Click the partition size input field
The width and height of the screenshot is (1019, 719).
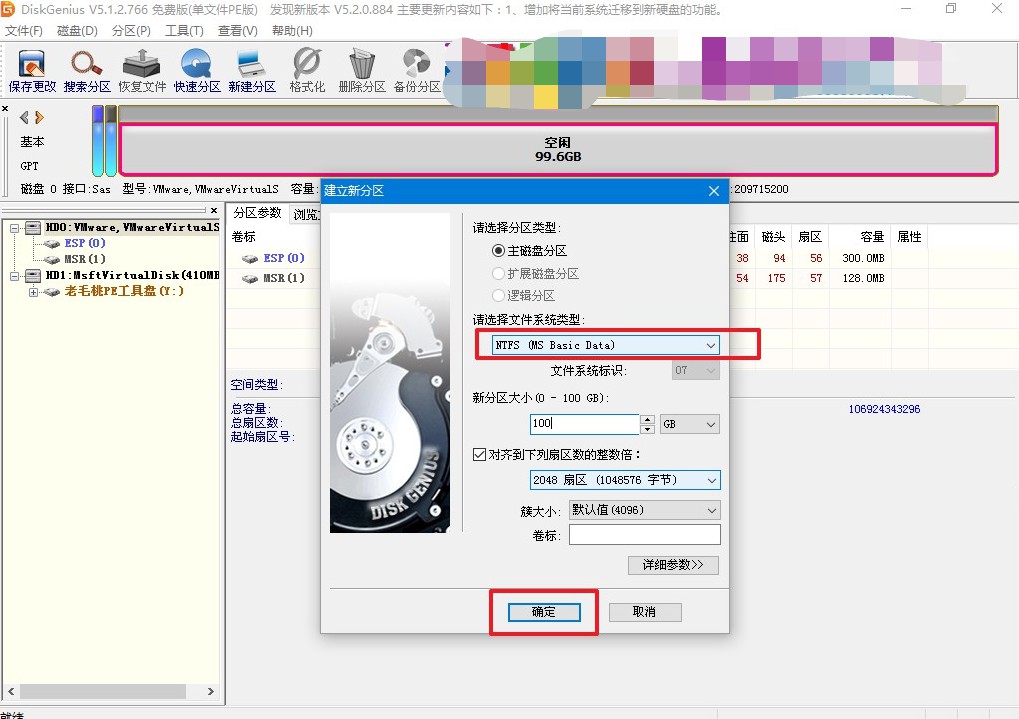585,424
